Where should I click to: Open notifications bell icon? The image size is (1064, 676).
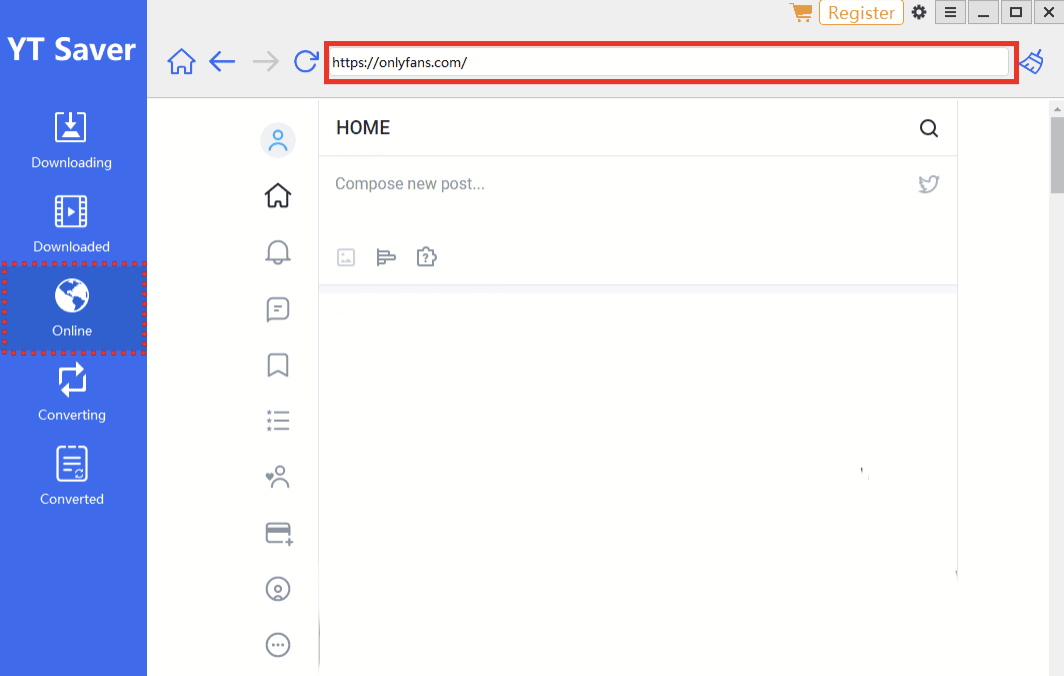tap(278, 252)
